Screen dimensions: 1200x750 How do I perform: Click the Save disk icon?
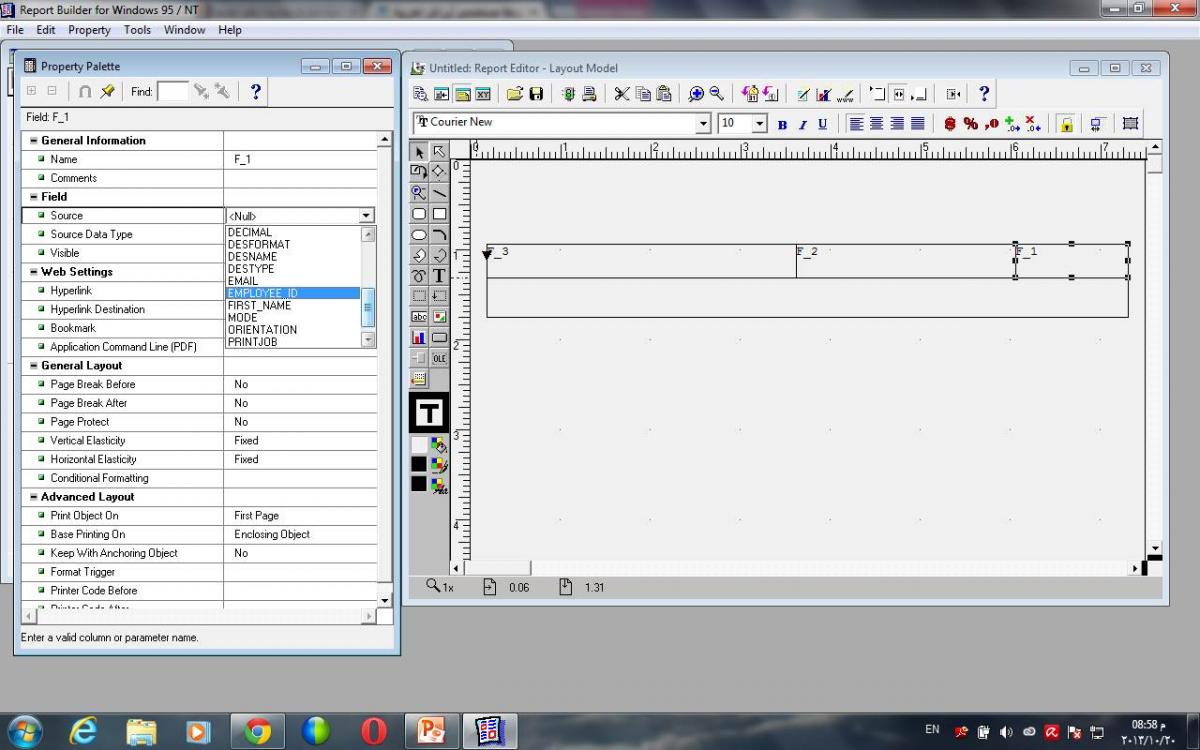(536, 94)
